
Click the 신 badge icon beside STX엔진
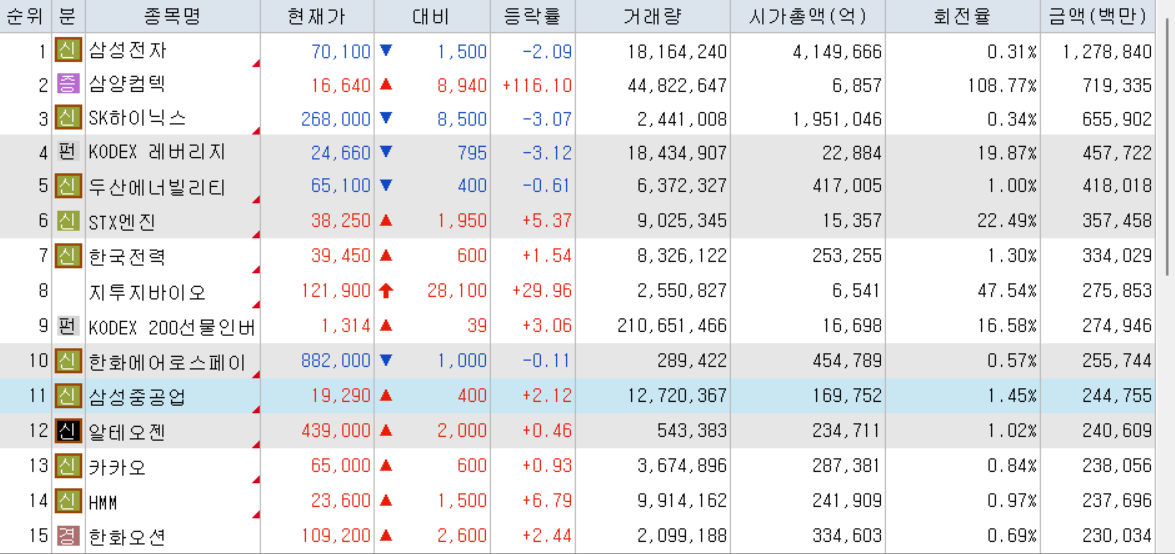coord(68,221)
